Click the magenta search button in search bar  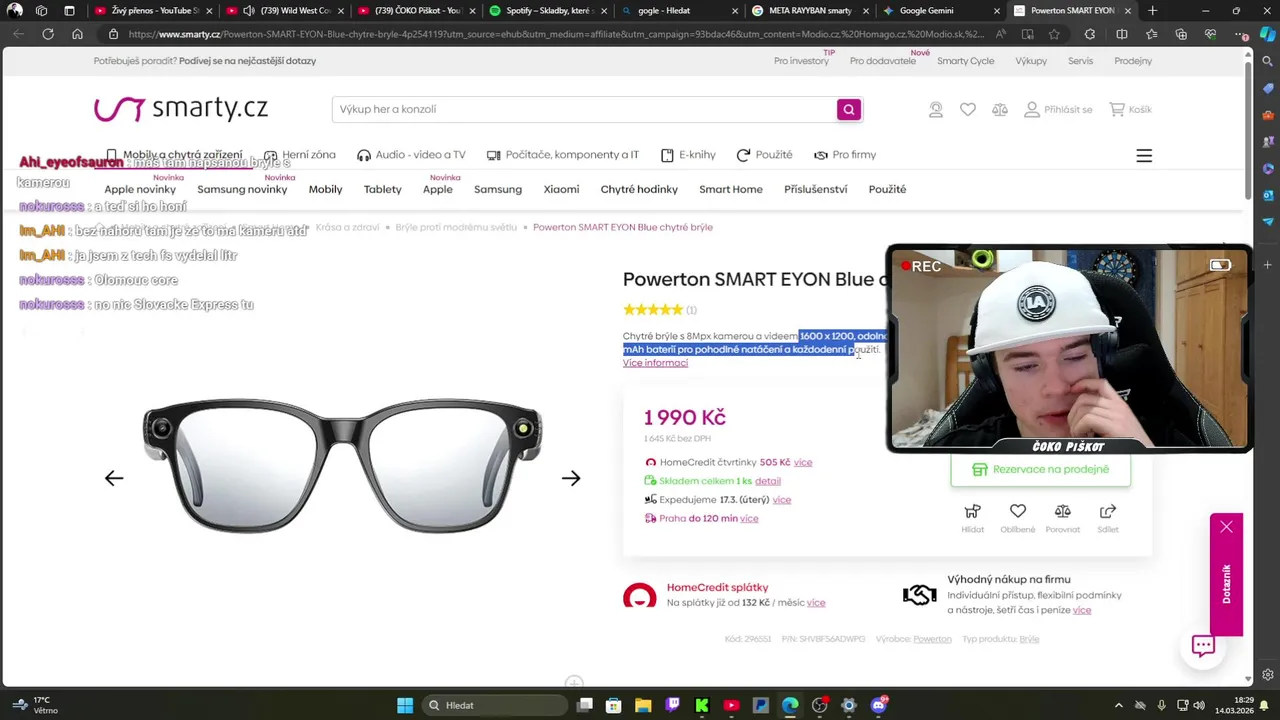pyautogui.click(x=849, y=109)
